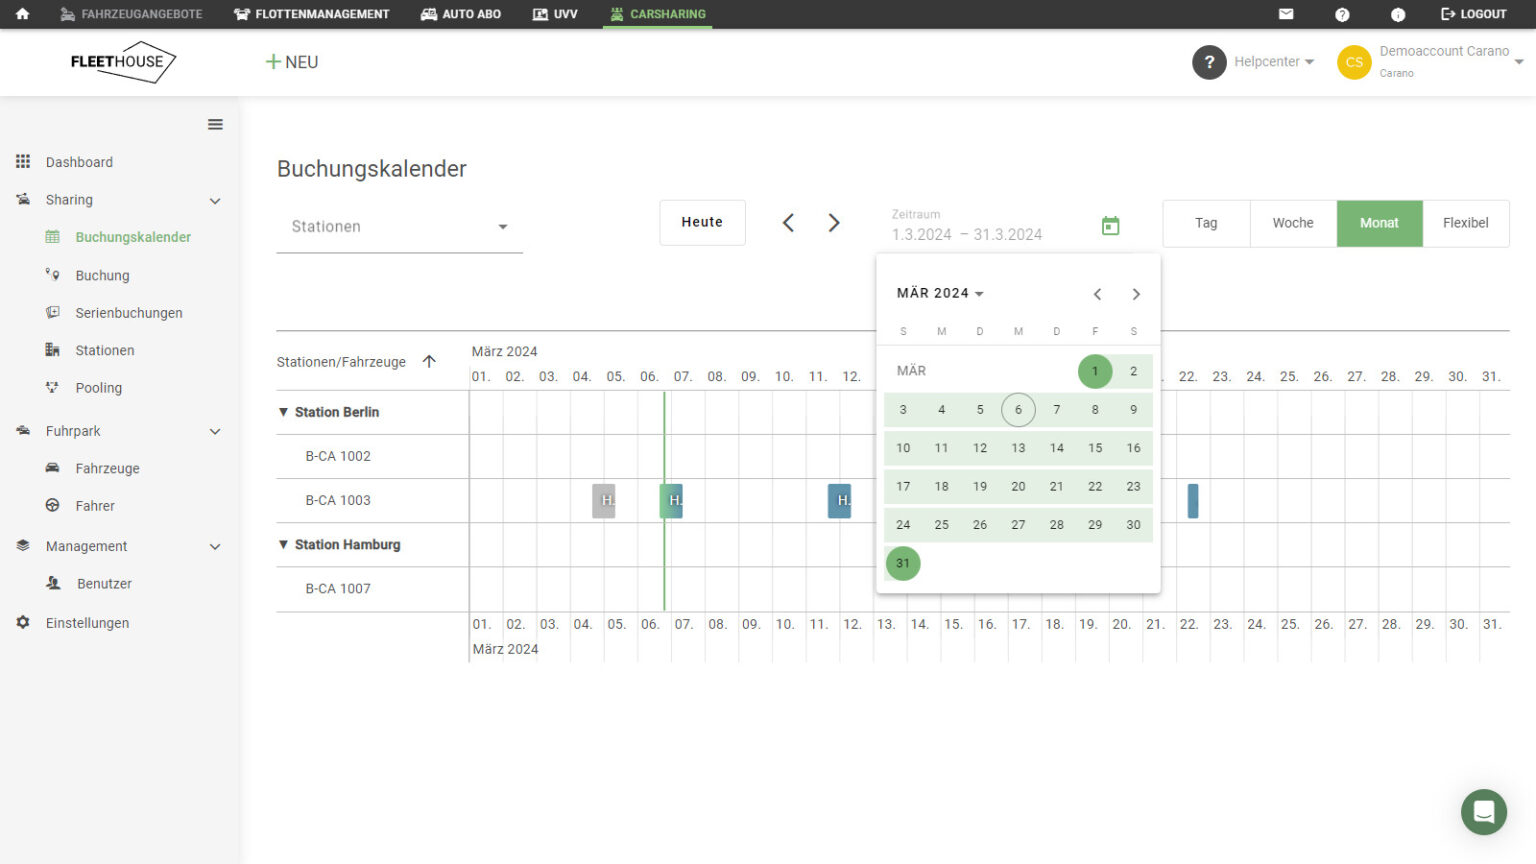Open Serienbuchungen via its sidebar icon
Image resolution: width=1536 pixels, height=864 pixels.
53,312
